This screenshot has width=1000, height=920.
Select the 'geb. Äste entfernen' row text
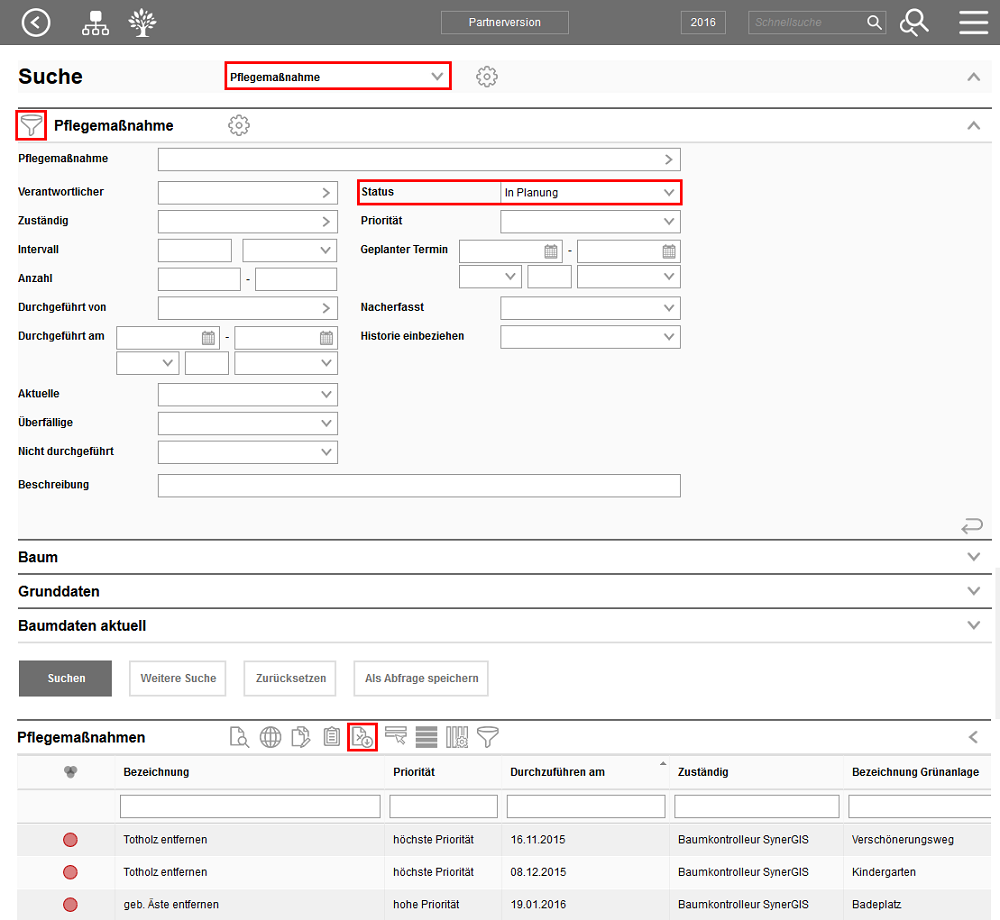click(171, 905)
